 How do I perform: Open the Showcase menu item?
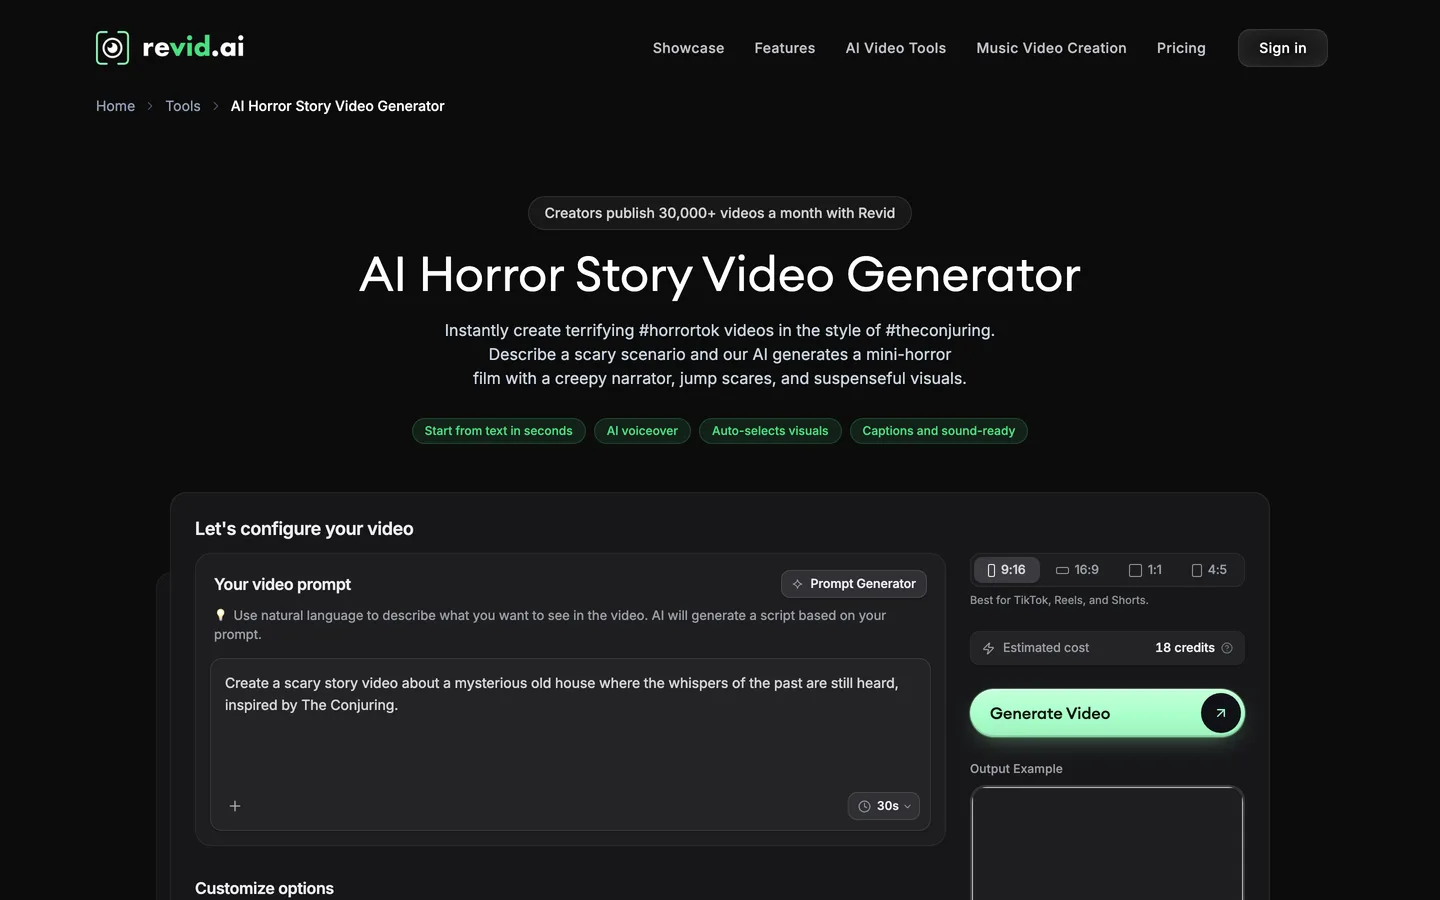tap(688, 48)
